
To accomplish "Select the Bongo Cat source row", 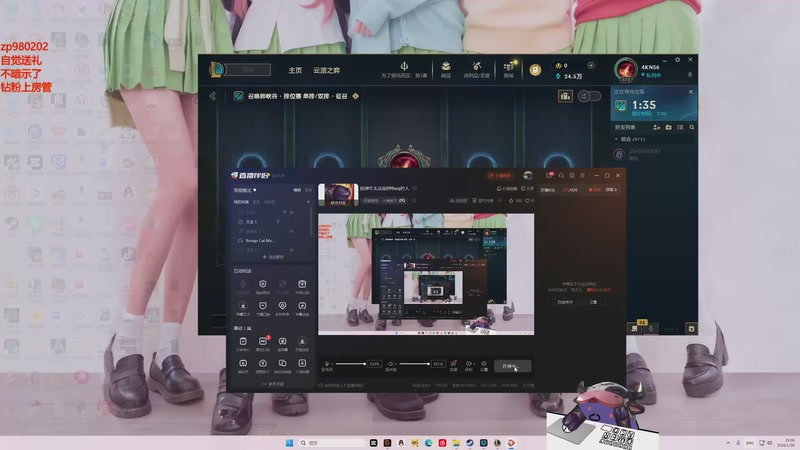I will [x=270, y=240].
